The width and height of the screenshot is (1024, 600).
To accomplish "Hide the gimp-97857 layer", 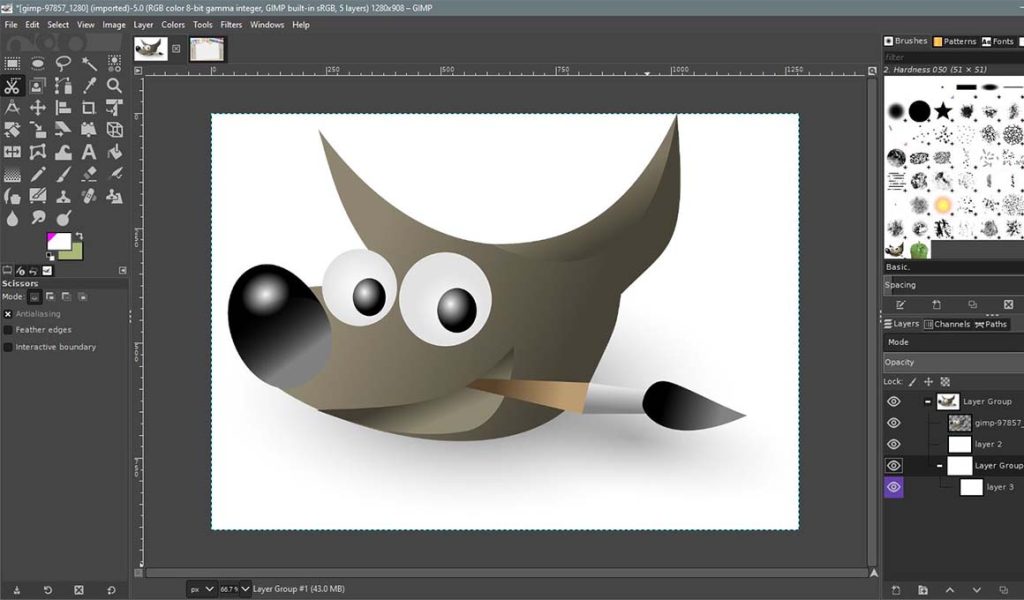I will [893, 423].
